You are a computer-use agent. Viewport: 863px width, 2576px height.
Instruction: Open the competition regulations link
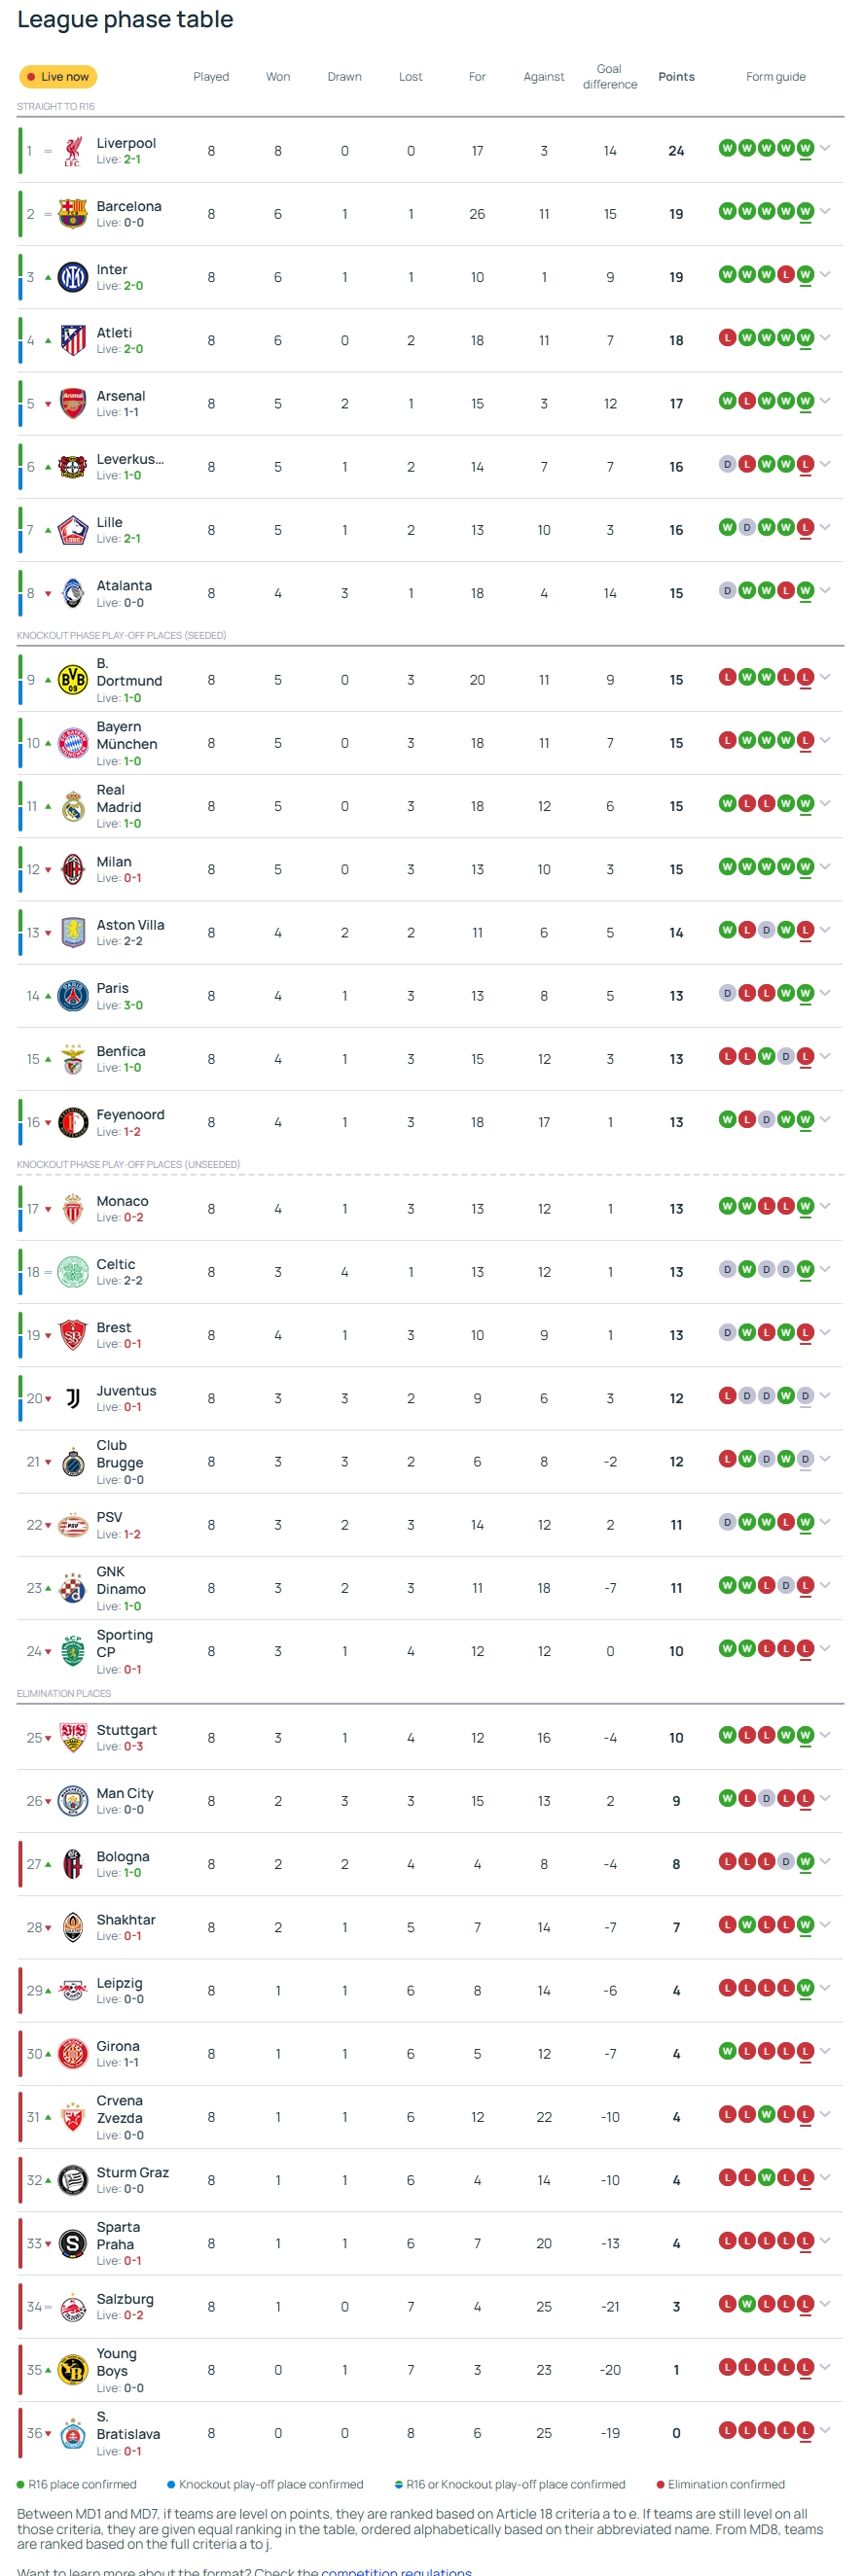pyautogui.click(x=396, y=2571)
